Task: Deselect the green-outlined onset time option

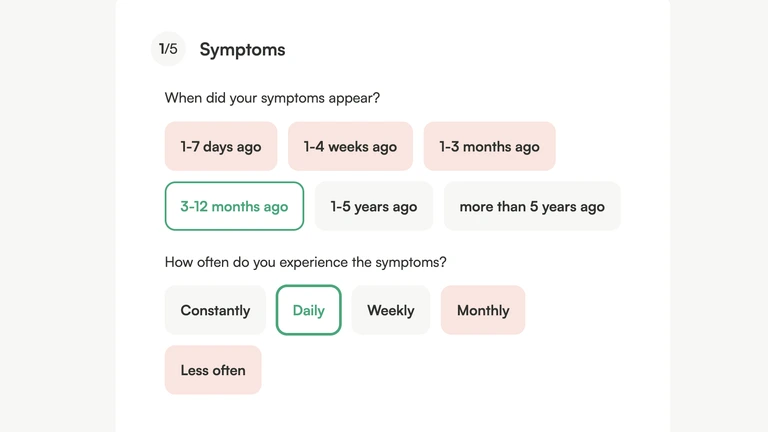Action: coord(234,206)
